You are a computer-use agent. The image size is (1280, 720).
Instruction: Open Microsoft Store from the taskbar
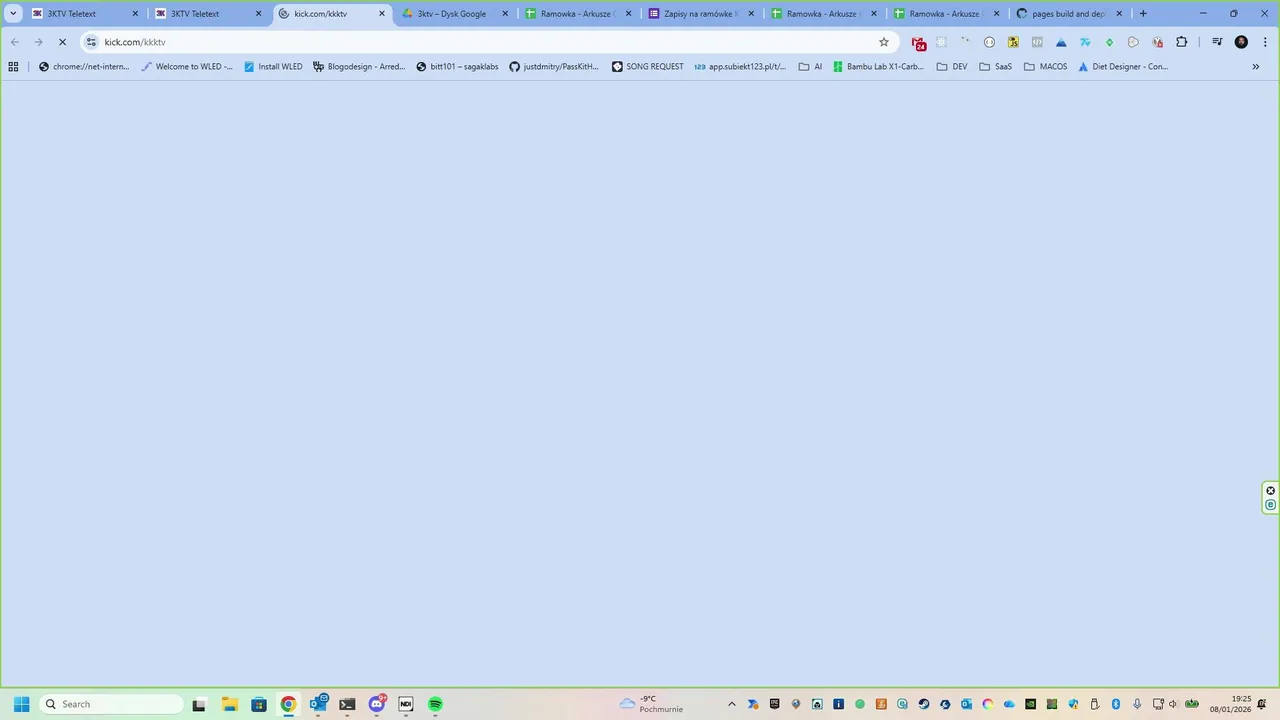click(x=259, y=704)
